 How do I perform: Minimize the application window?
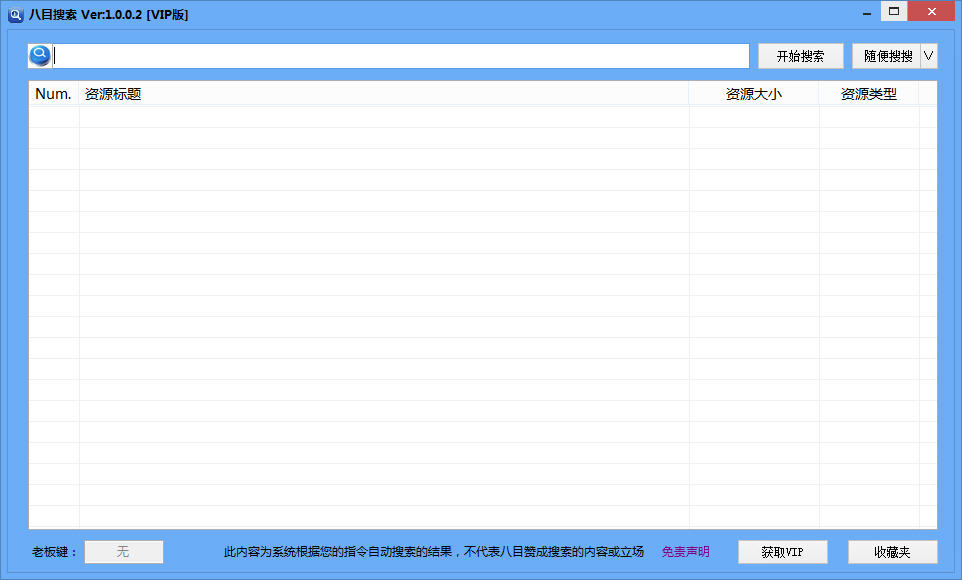click(x=866, y=12)
